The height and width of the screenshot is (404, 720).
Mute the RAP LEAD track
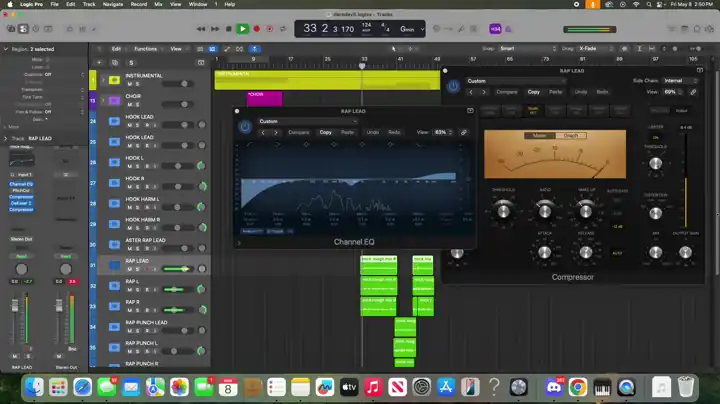click(129, 269)
